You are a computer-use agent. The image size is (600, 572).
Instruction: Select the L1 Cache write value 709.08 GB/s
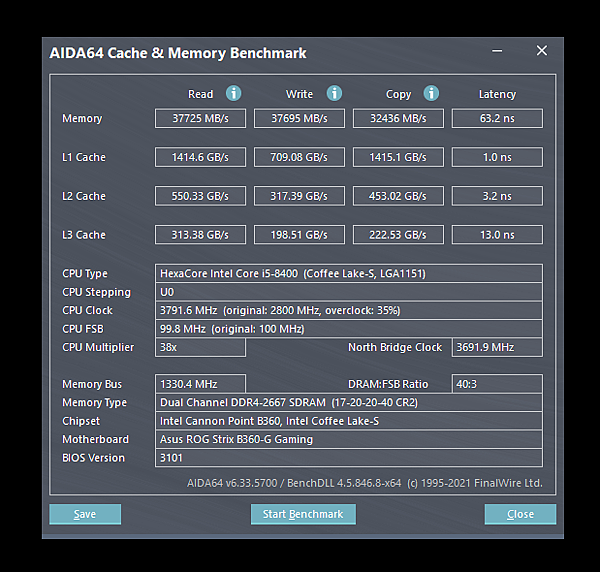299,157
